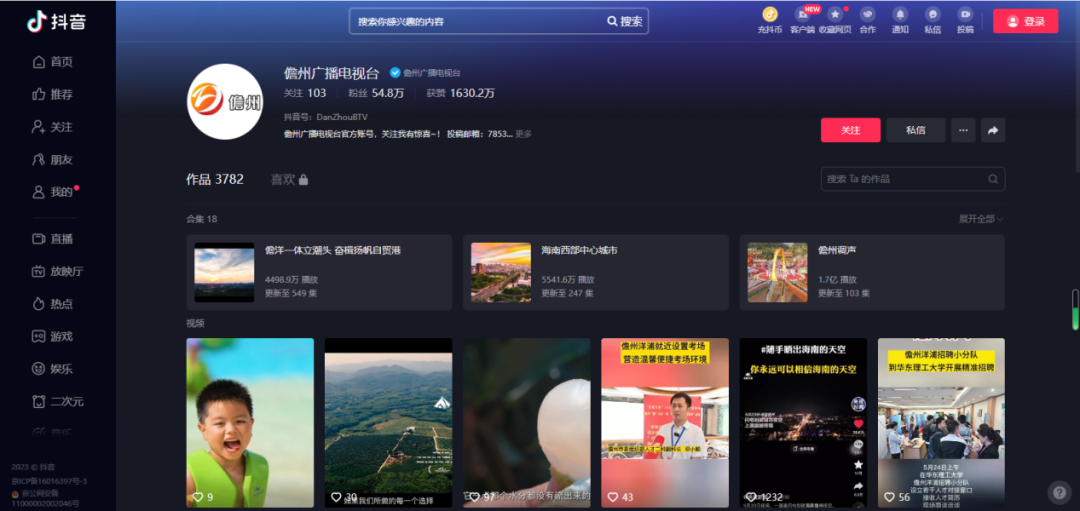Open video 儋州洋浦就近设置考场
1080x511 pixels.
click(x=665, y=423)
